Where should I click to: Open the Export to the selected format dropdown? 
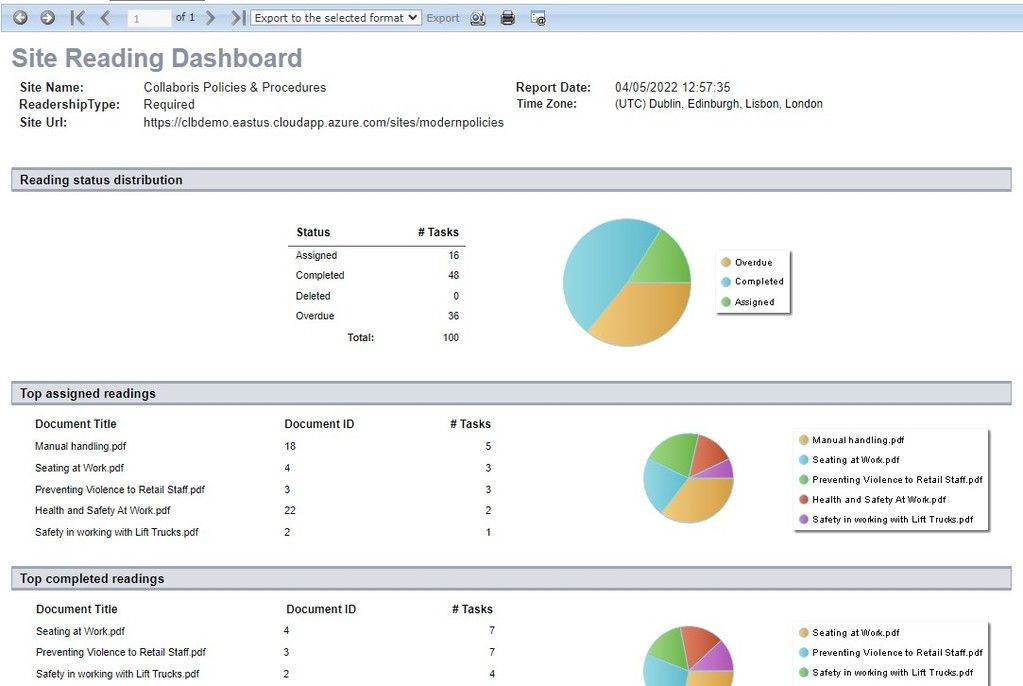[335, 17]
